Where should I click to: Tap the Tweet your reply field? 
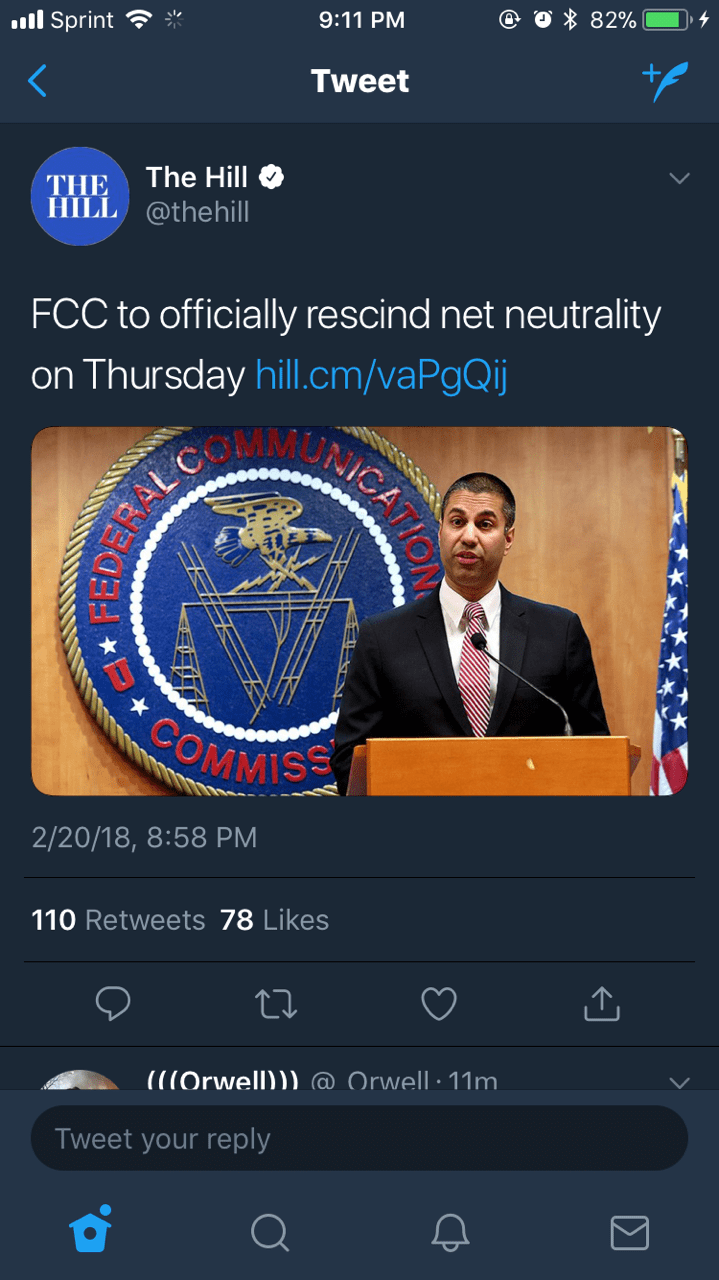click(x=359, y=1138)
